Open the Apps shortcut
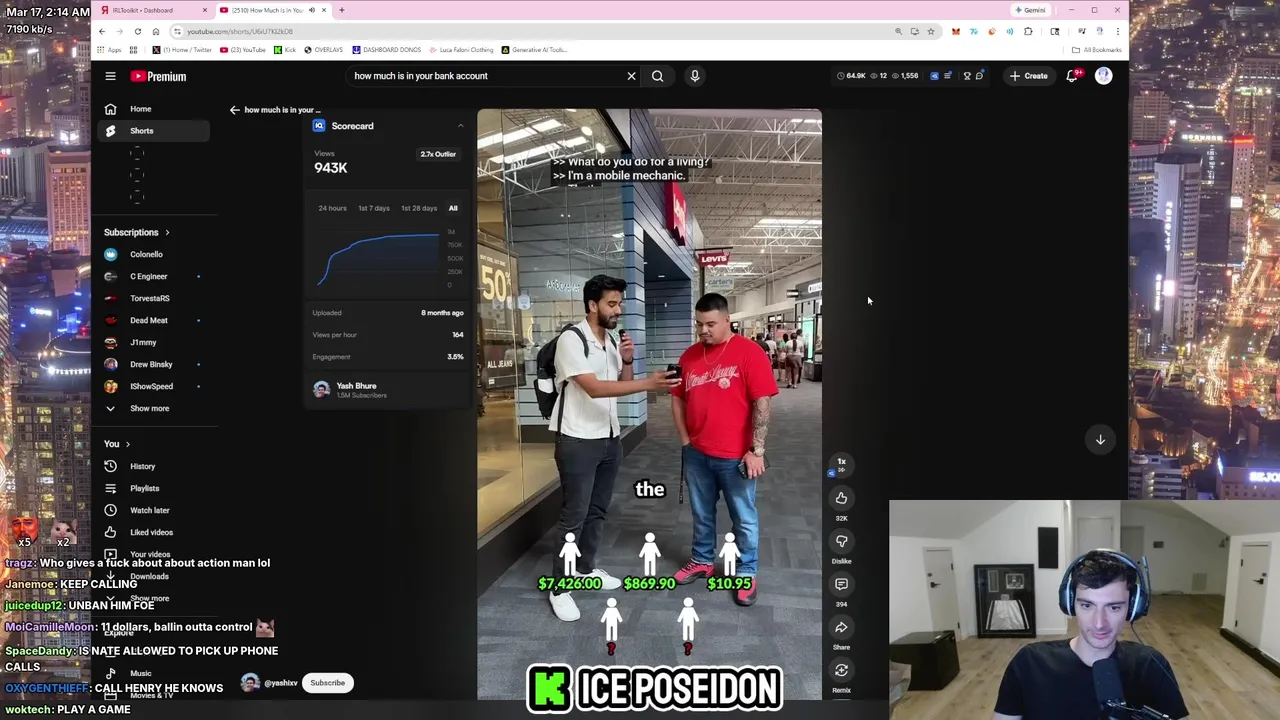The image size is (1280, 720). [110, 50]
